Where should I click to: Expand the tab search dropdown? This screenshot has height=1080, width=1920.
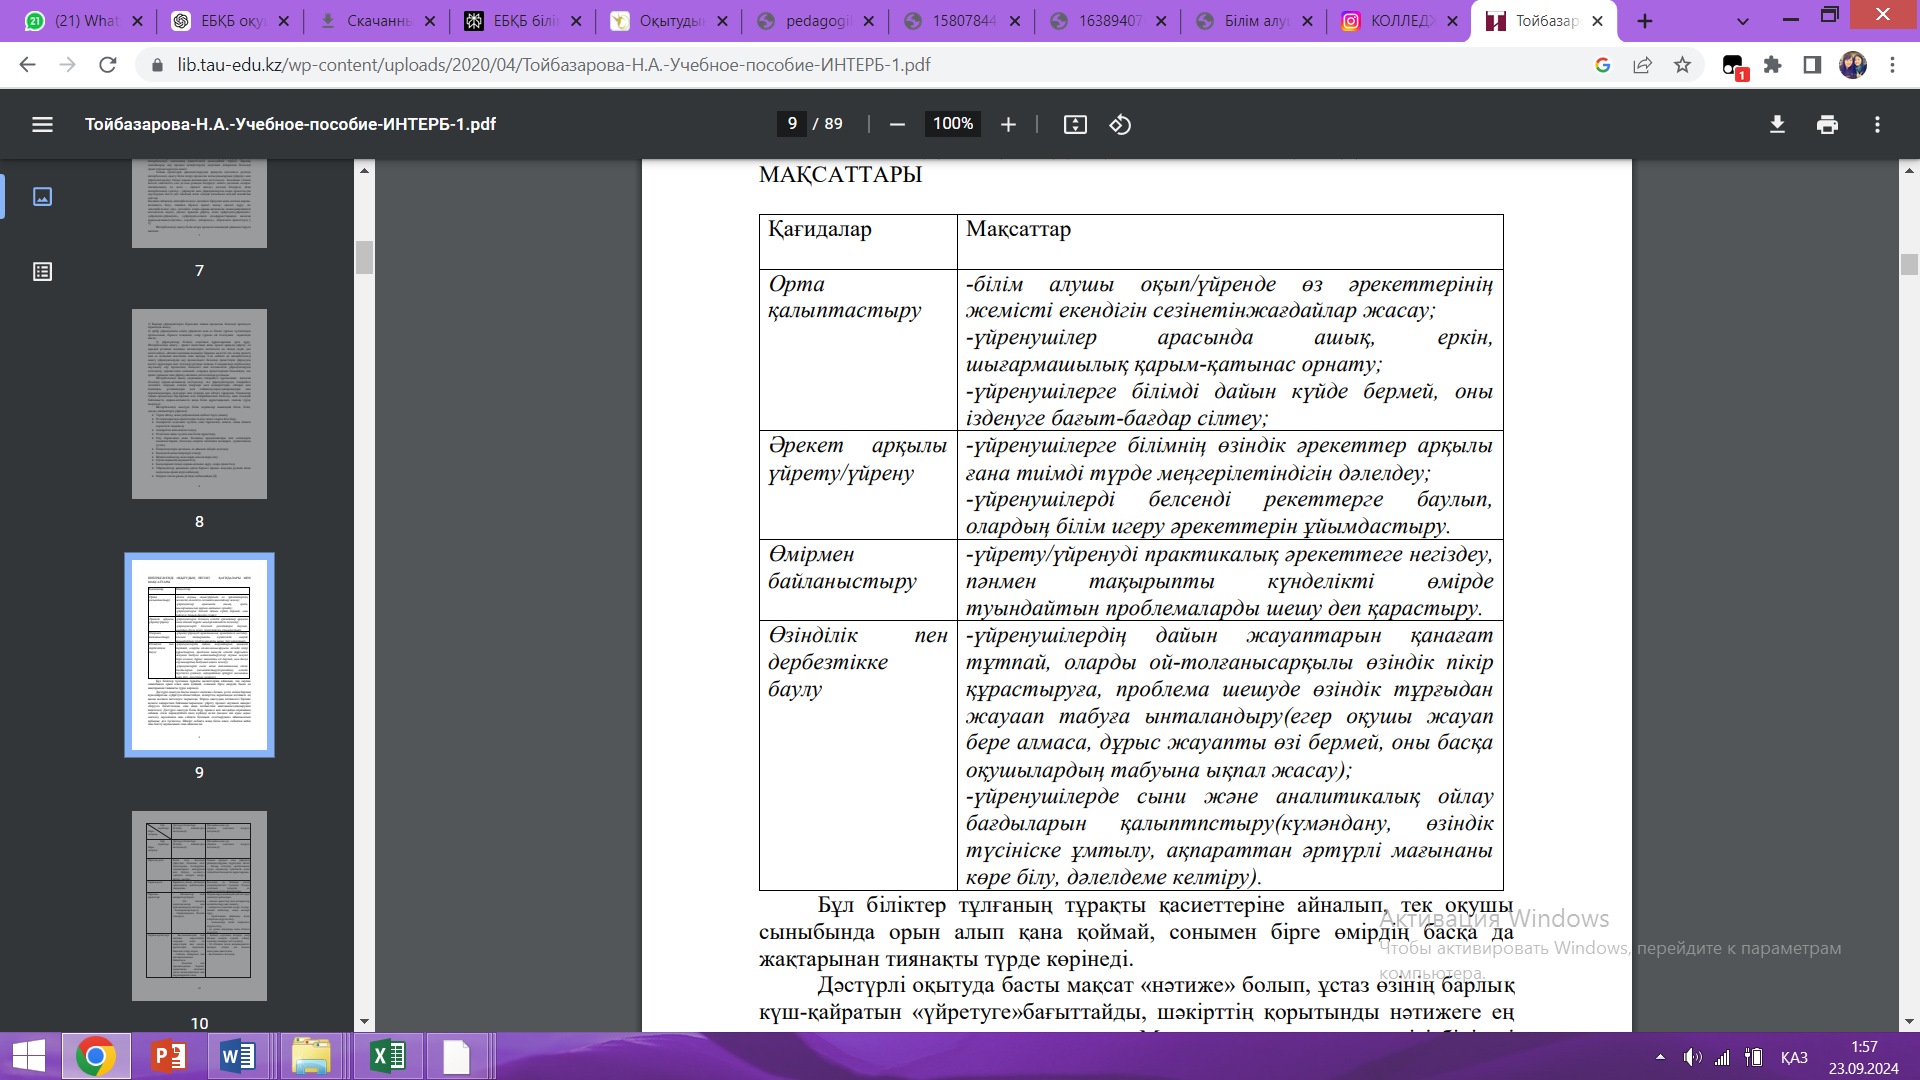(1743, 20)
